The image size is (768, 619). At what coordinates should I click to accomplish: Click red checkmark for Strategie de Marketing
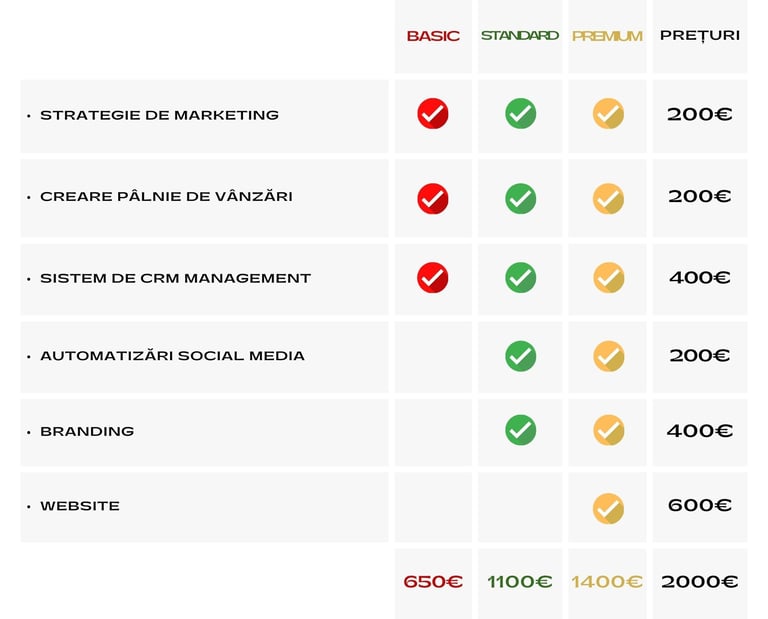click(x=433, y=114)
